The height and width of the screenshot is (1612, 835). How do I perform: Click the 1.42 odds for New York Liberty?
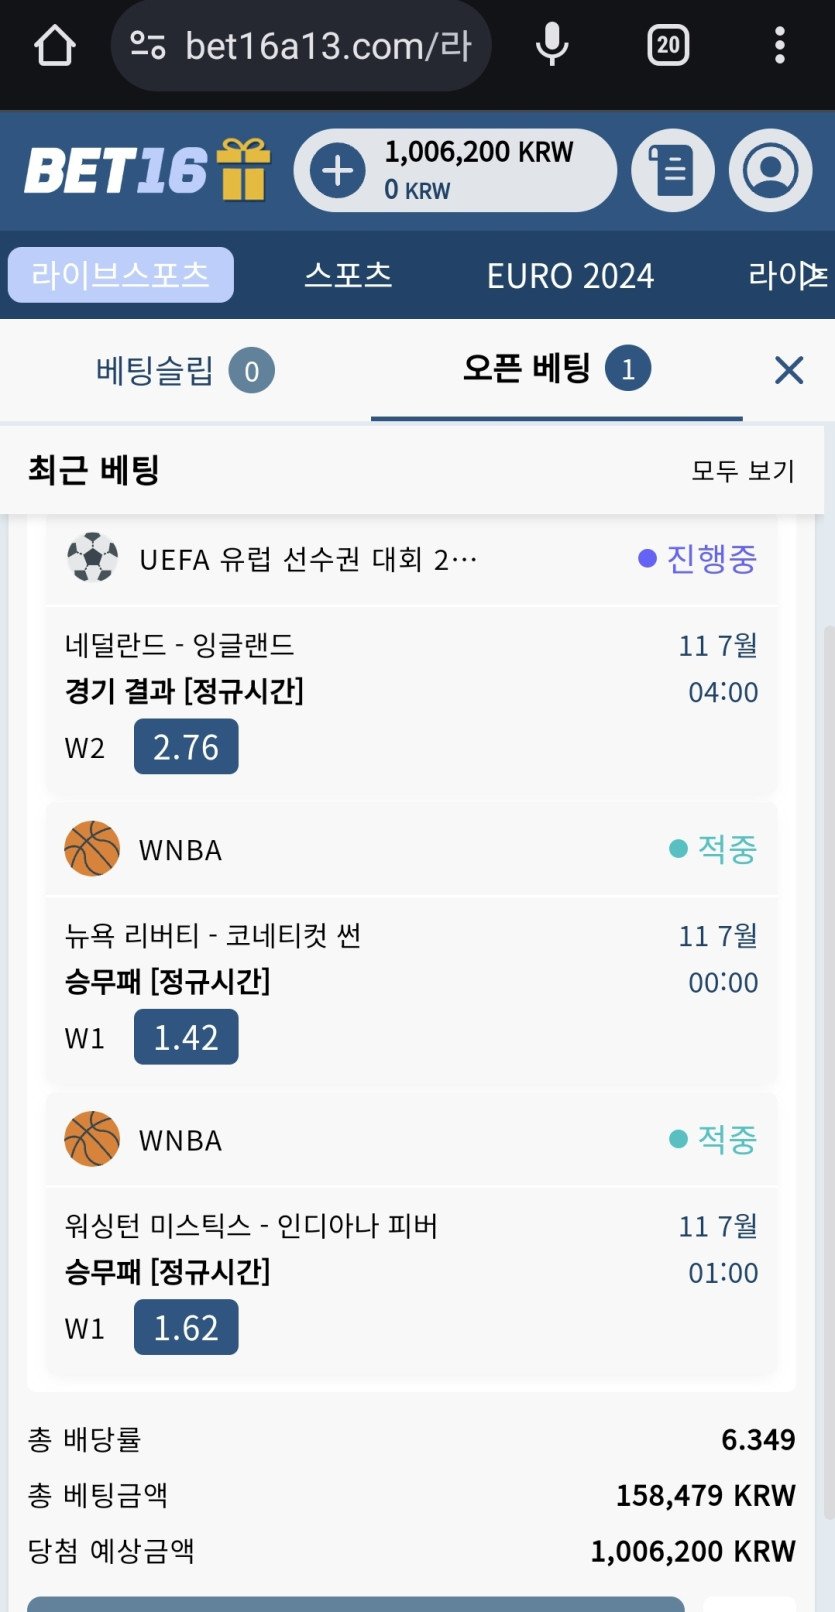[x=186, y=1037]
